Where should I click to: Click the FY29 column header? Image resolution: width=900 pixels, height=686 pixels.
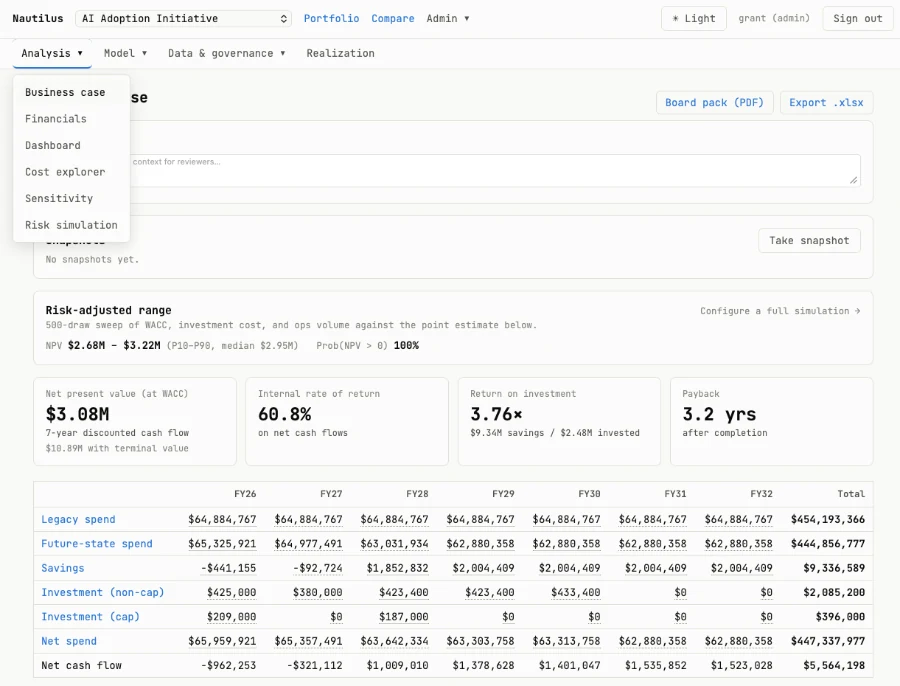[503, 494]
